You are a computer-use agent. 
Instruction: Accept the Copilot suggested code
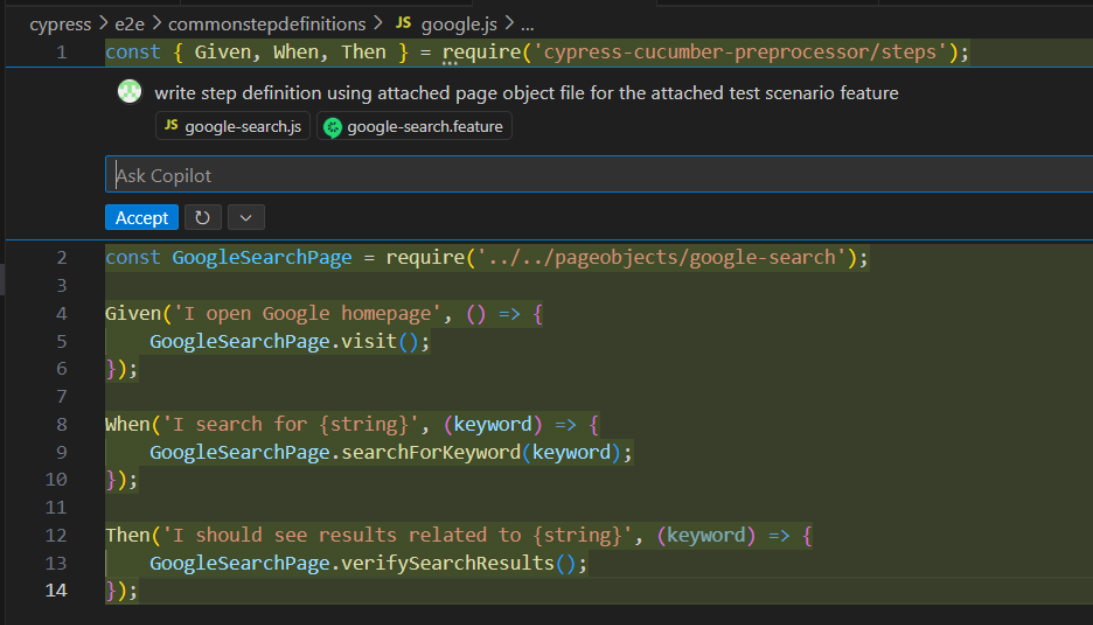pyautogui.click(x=142, y=217)
